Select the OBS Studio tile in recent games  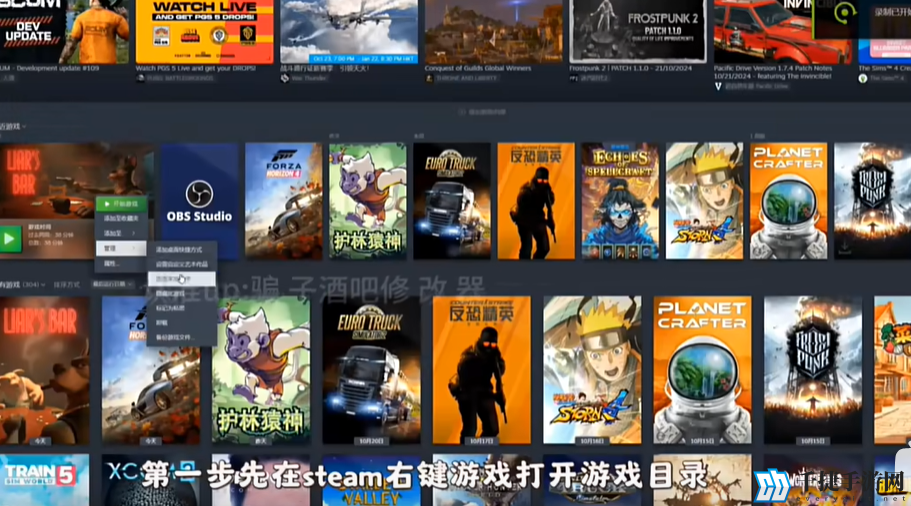(199, 201)
